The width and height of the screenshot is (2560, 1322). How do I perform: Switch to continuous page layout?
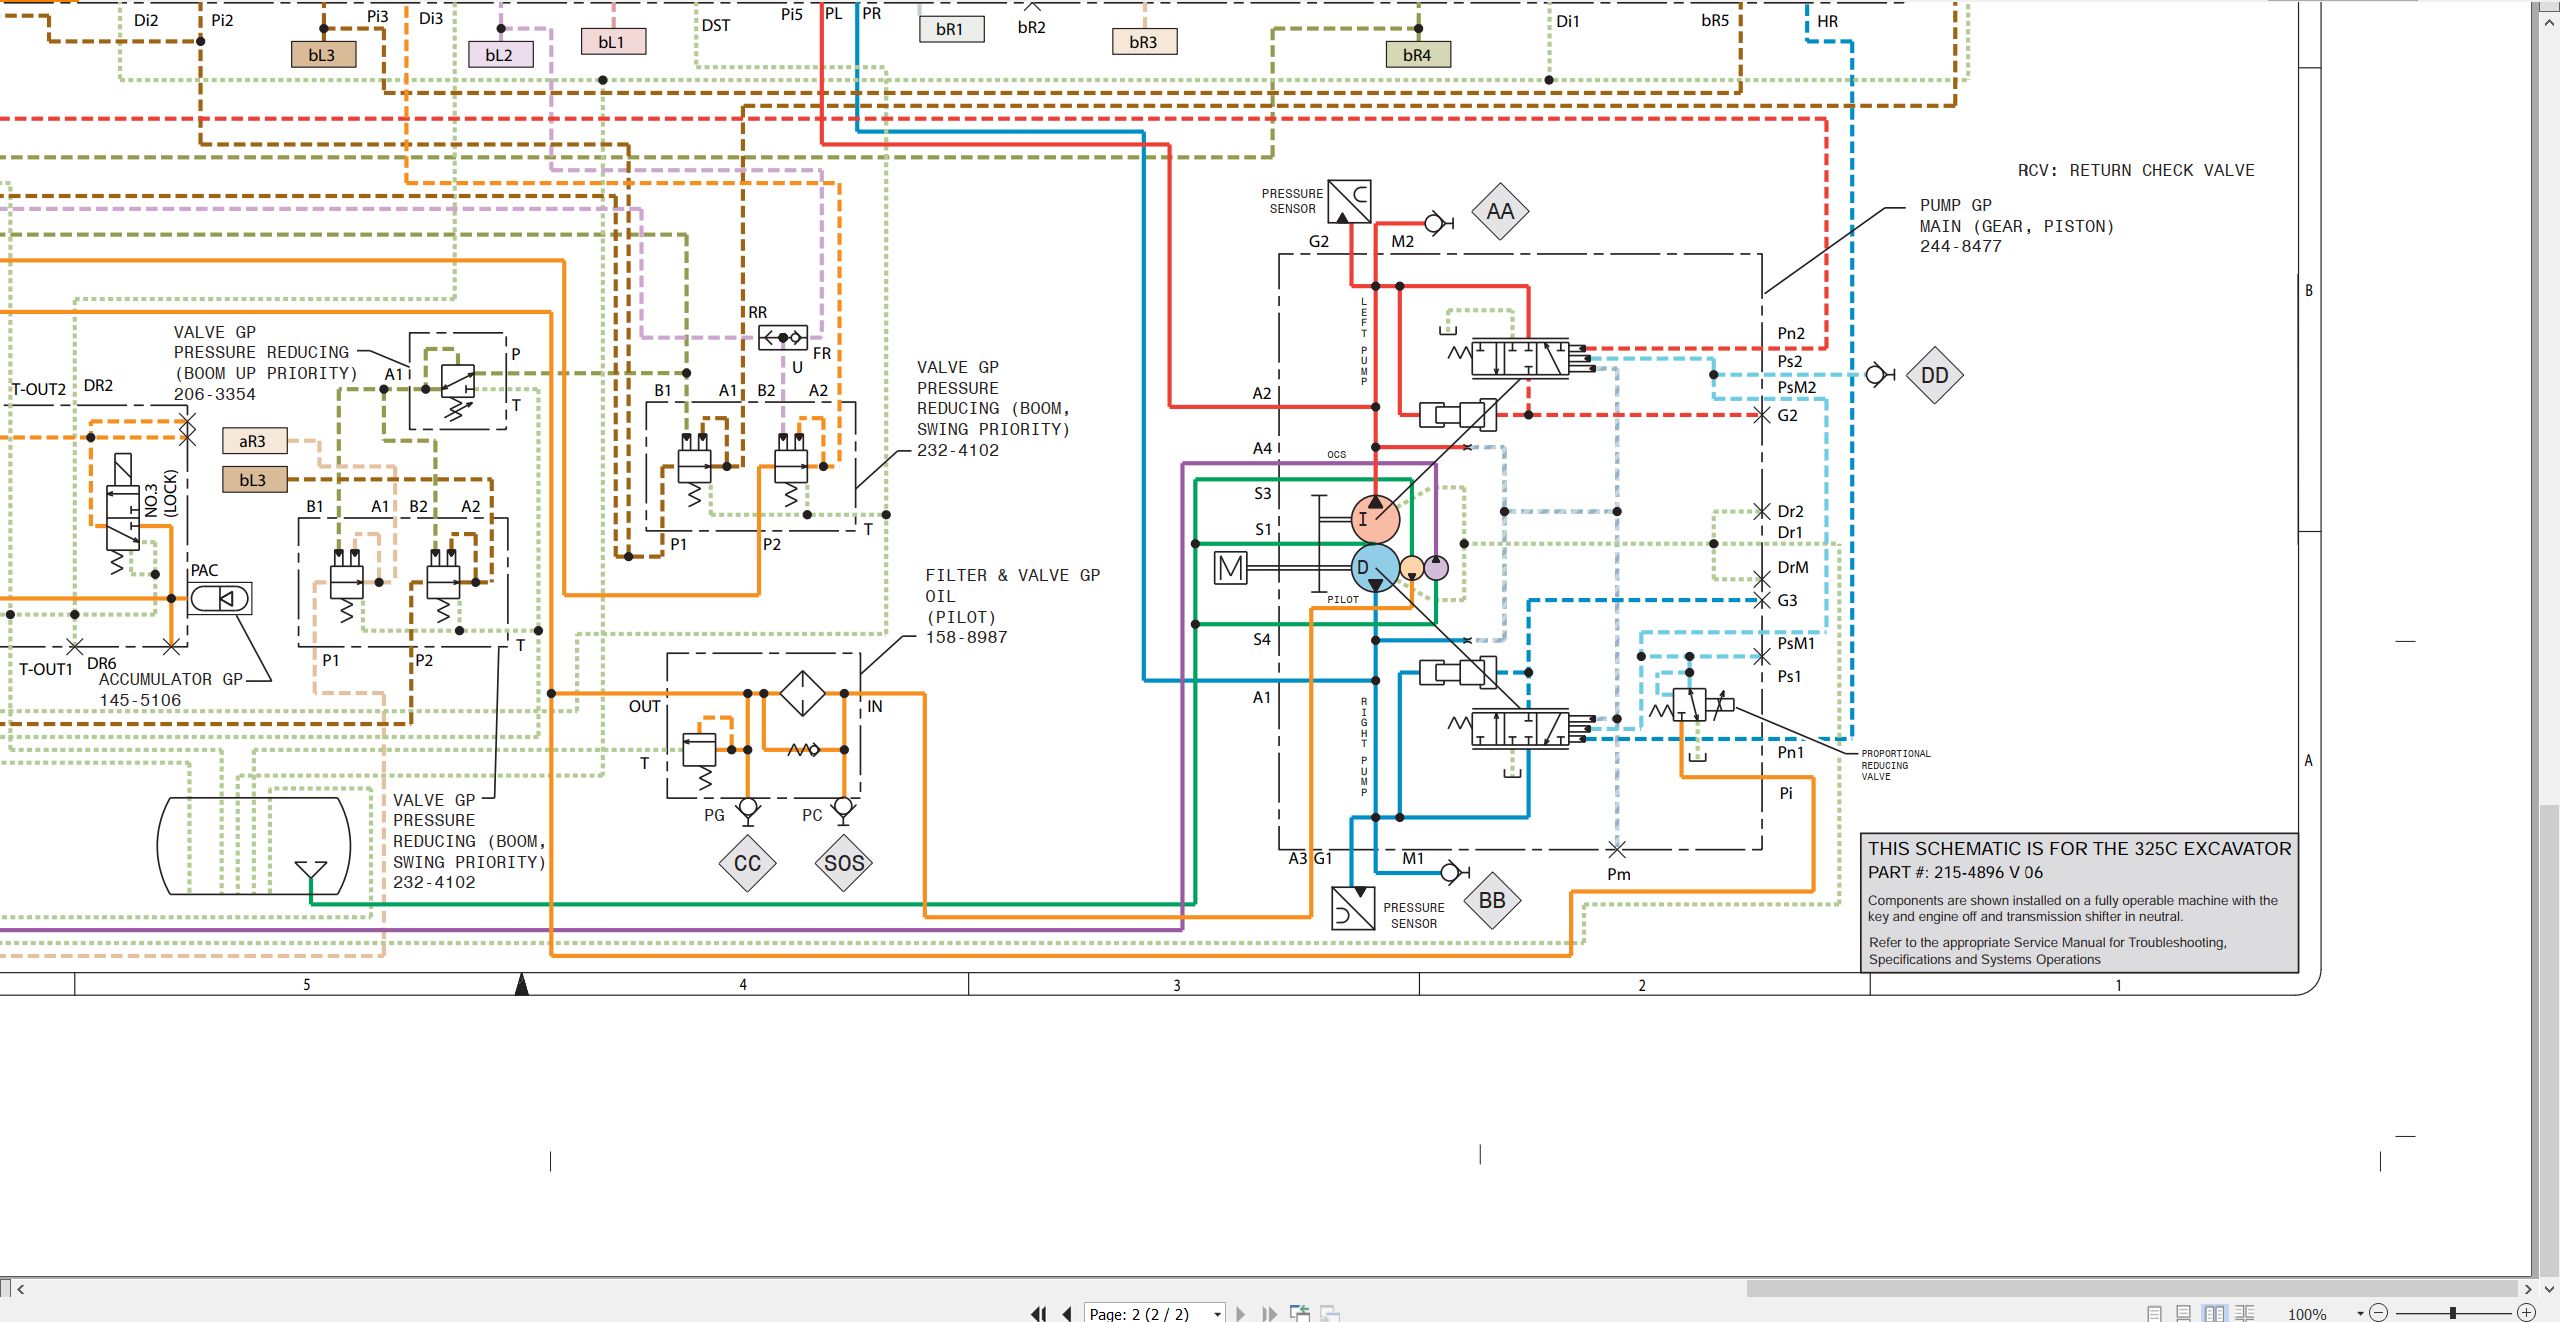(2184, 1314)
